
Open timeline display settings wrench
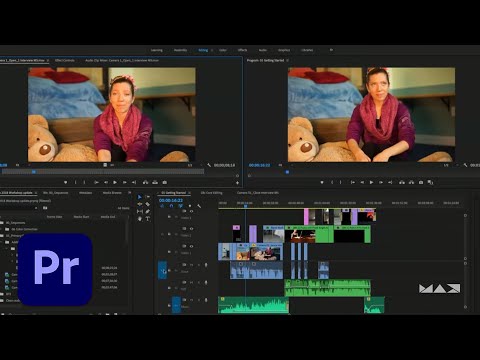[x=199, y=206]
